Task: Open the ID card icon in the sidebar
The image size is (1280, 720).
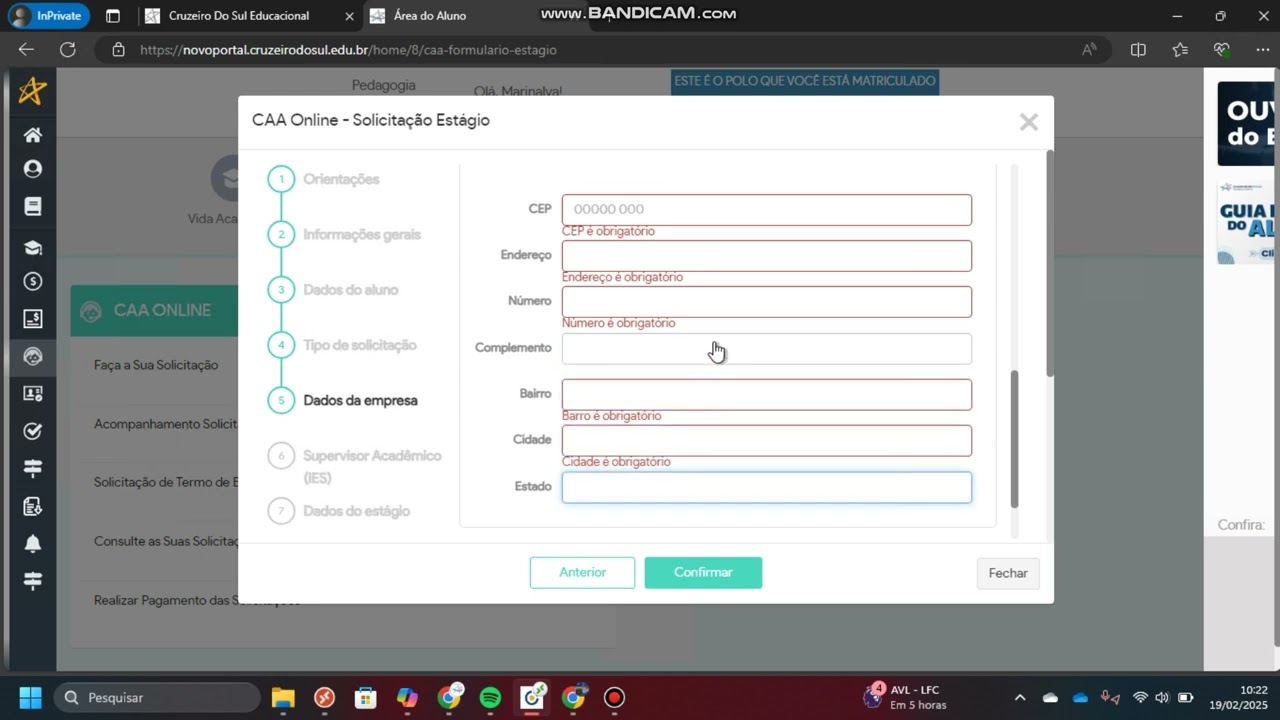Action: 33,394
